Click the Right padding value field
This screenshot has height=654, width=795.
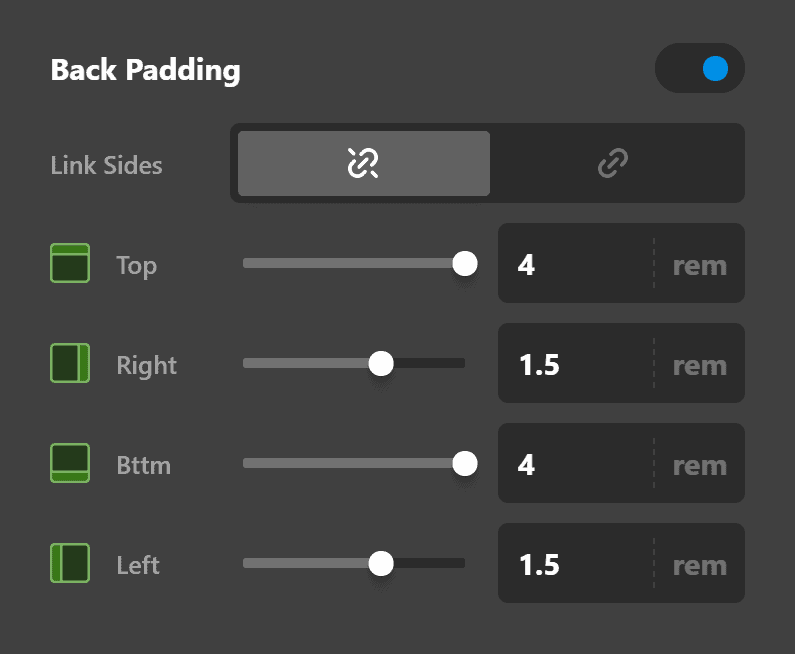575,365
